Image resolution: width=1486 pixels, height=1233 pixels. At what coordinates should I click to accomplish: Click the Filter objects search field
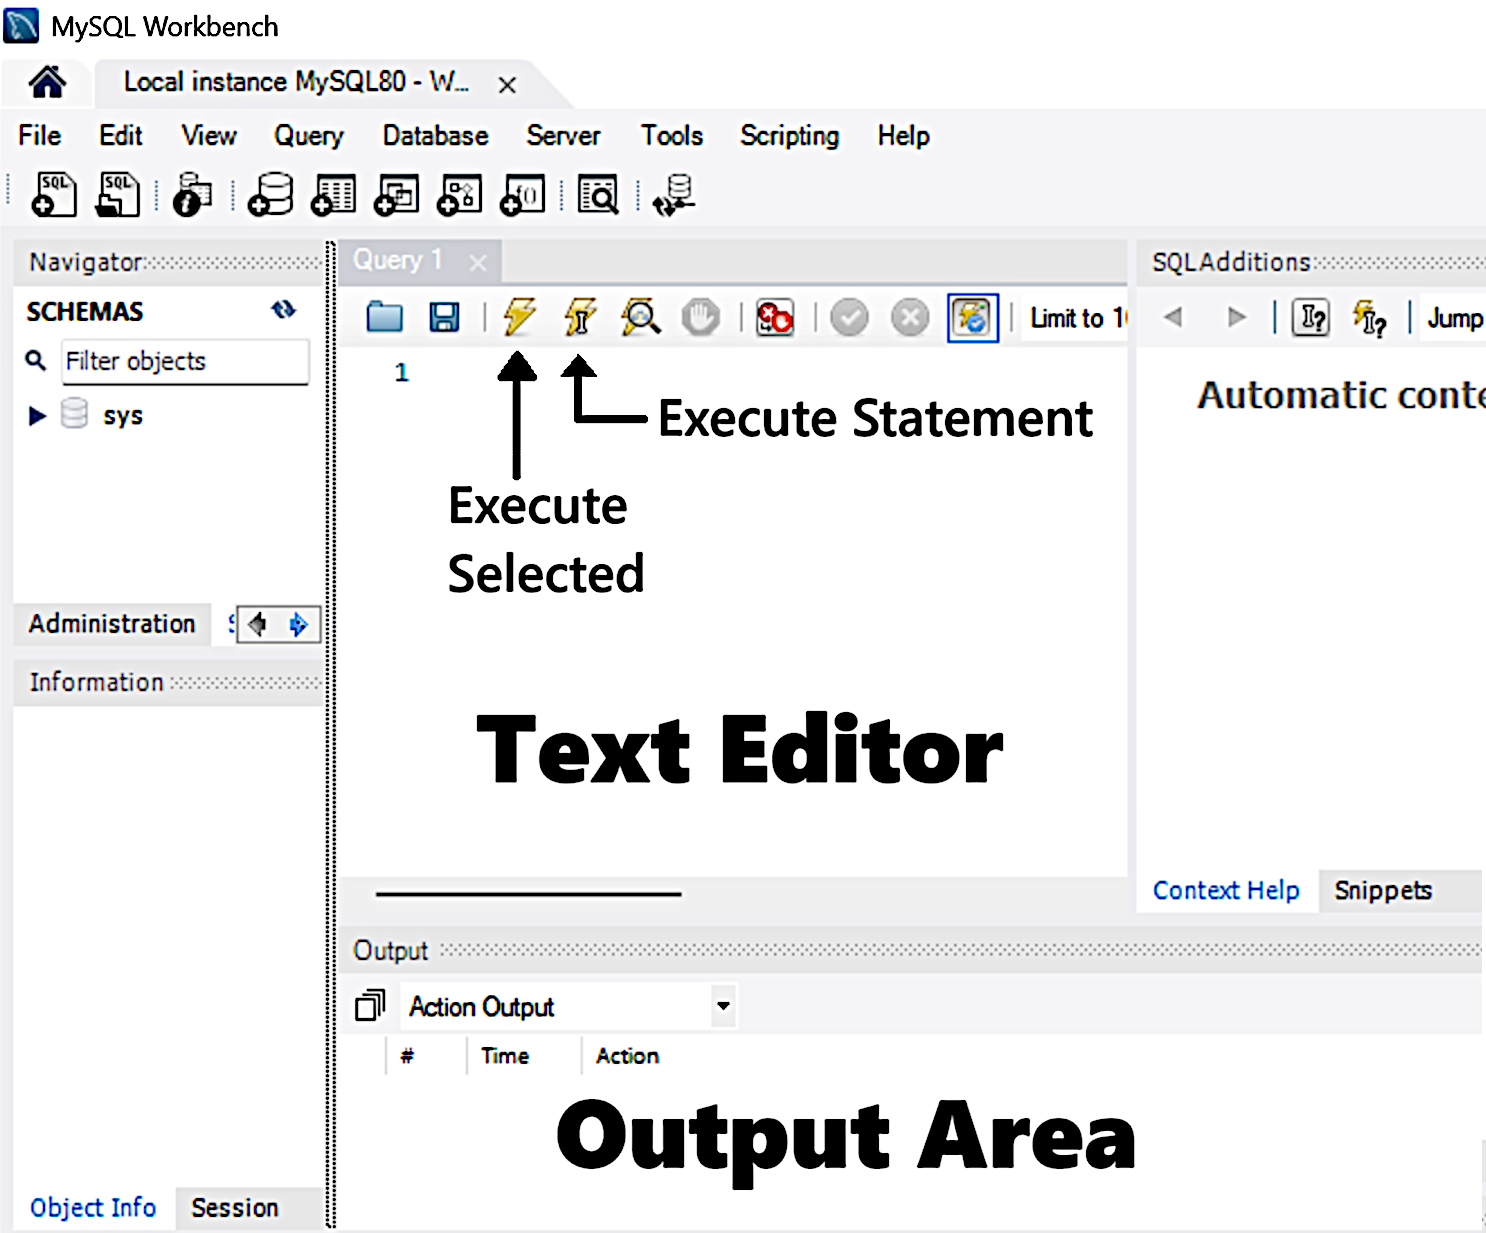(x=185, y=361)
